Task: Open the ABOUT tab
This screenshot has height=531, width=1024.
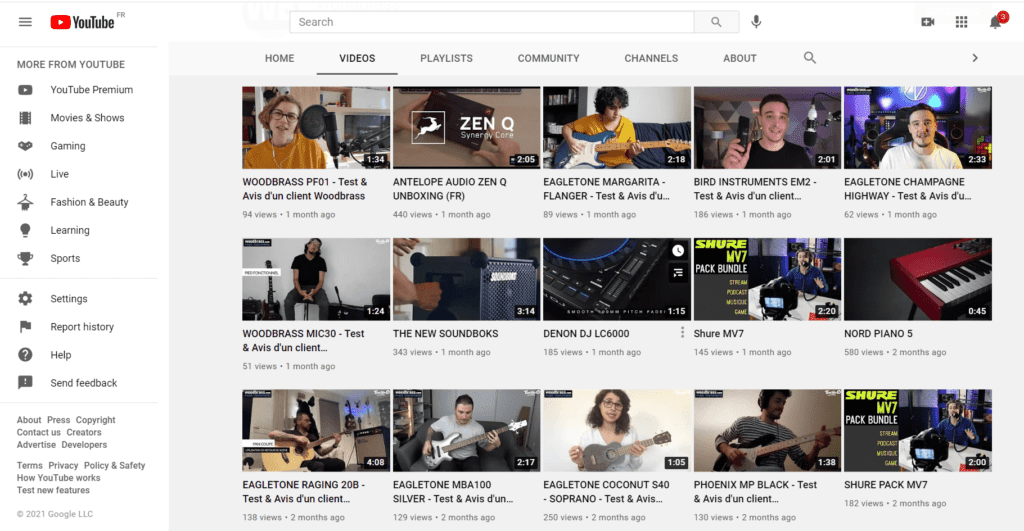Action: click(740, 58)
